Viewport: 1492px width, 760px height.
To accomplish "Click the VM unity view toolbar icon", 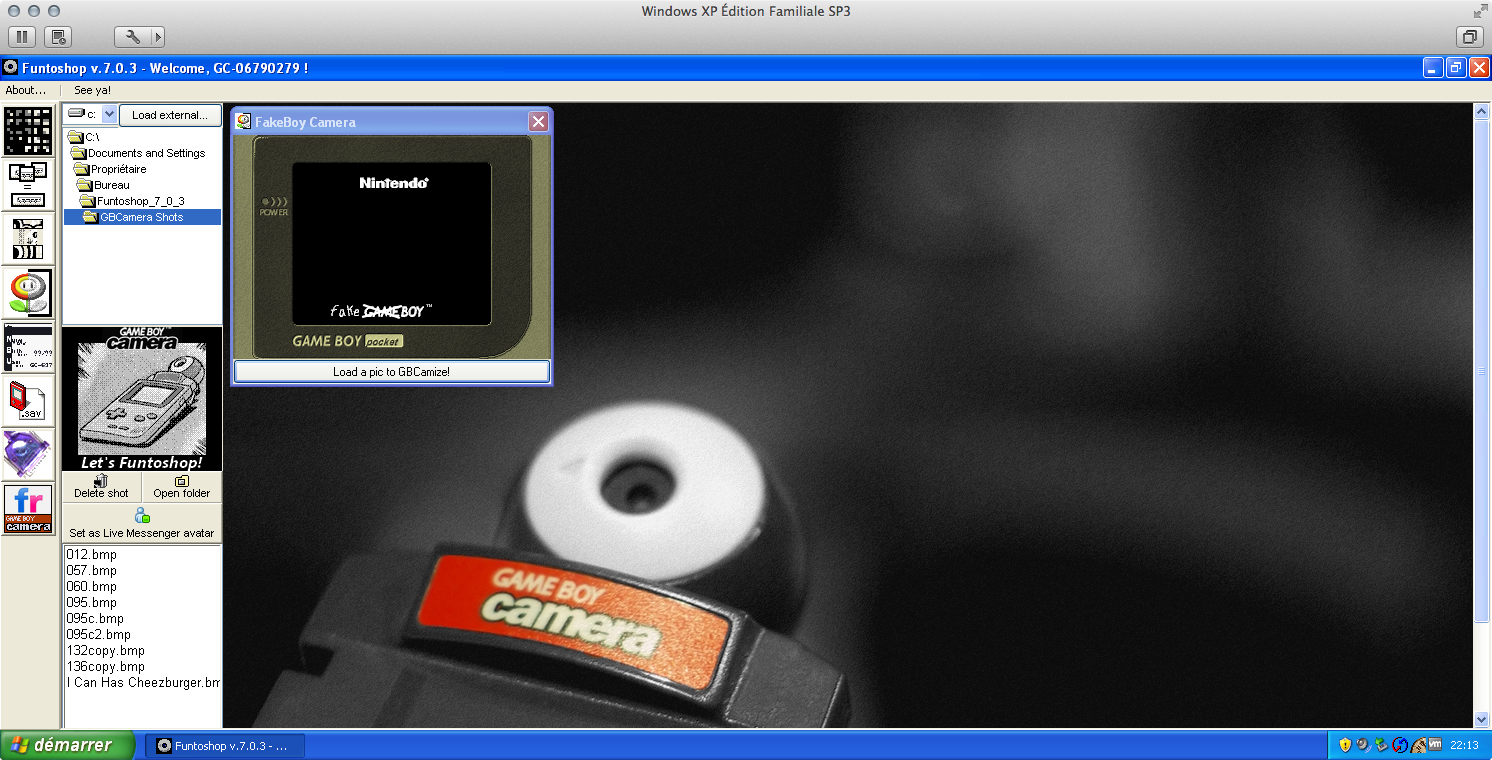I will (1470, 37).
